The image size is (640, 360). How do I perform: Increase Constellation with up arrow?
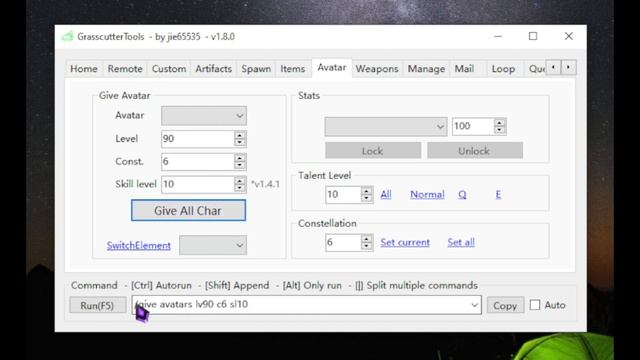(x=367, y=238)
